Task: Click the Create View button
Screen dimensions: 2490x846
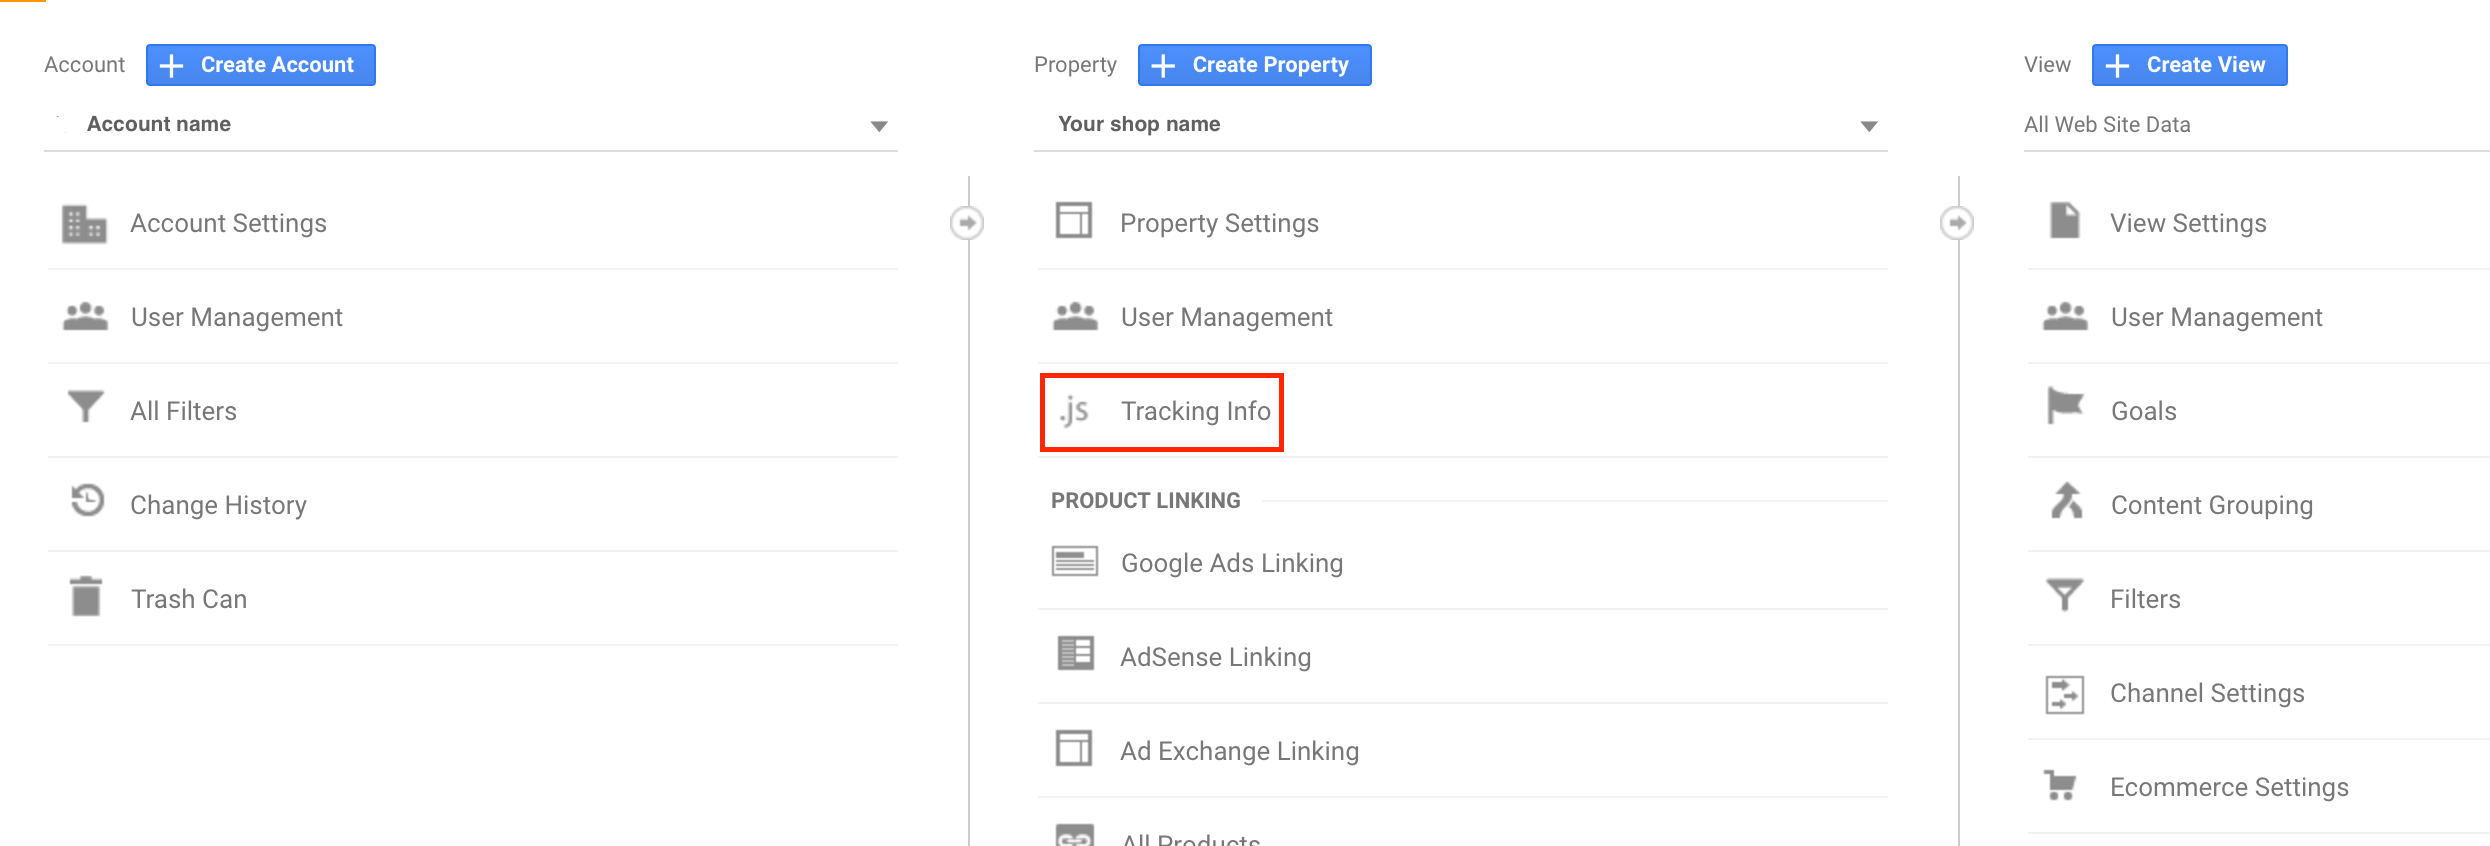Action: [2189, 65]
